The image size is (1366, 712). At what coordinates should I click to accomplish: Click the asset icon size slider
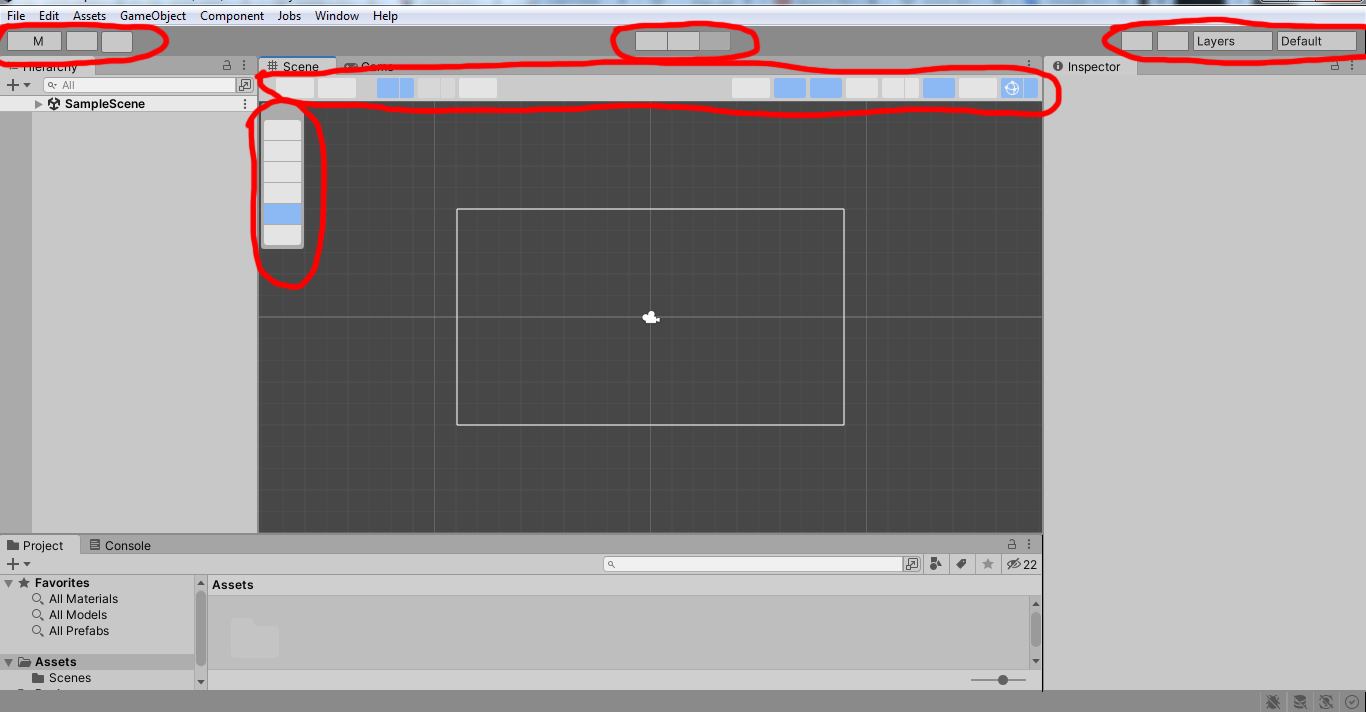(x=1002, y=680)
